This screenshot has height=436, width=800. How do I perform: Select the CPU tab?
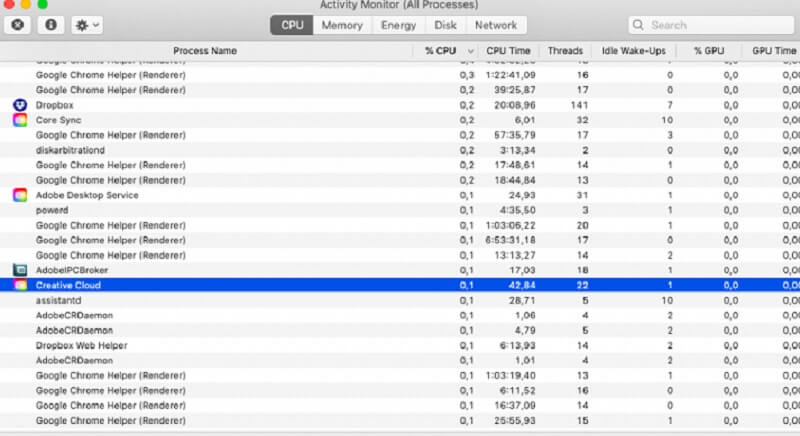tap(292, 25)
